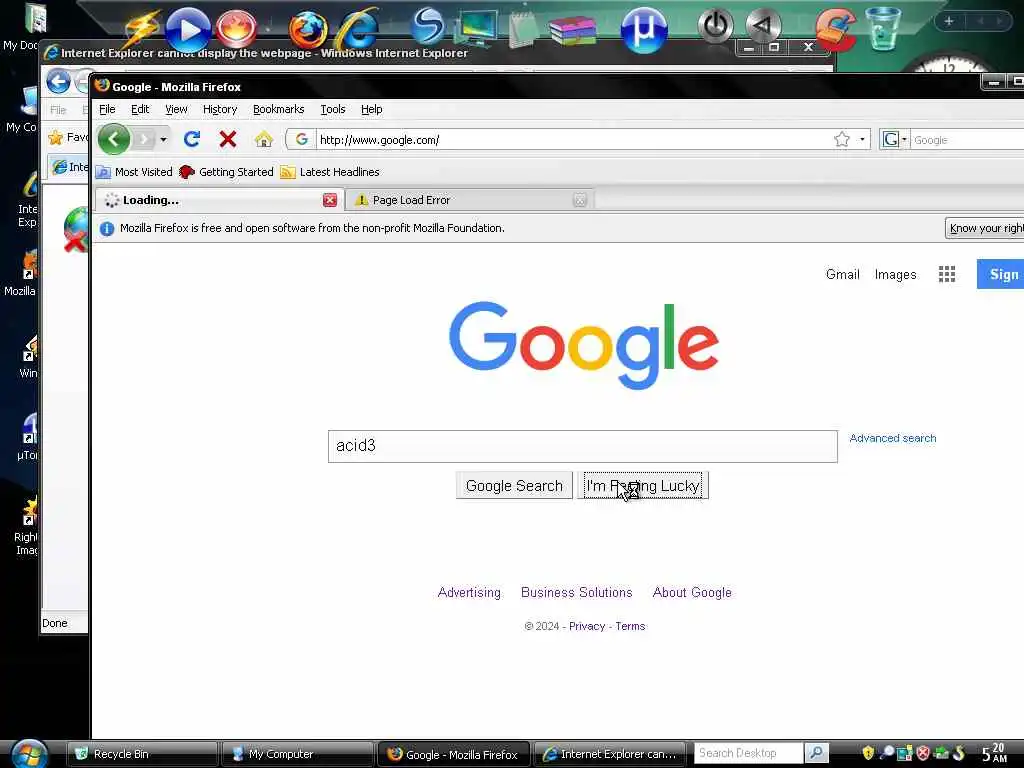Open Advanced search link
The width and height of the screenshot is (1024, 768).
pyautogui.click(x=893, y=438)
